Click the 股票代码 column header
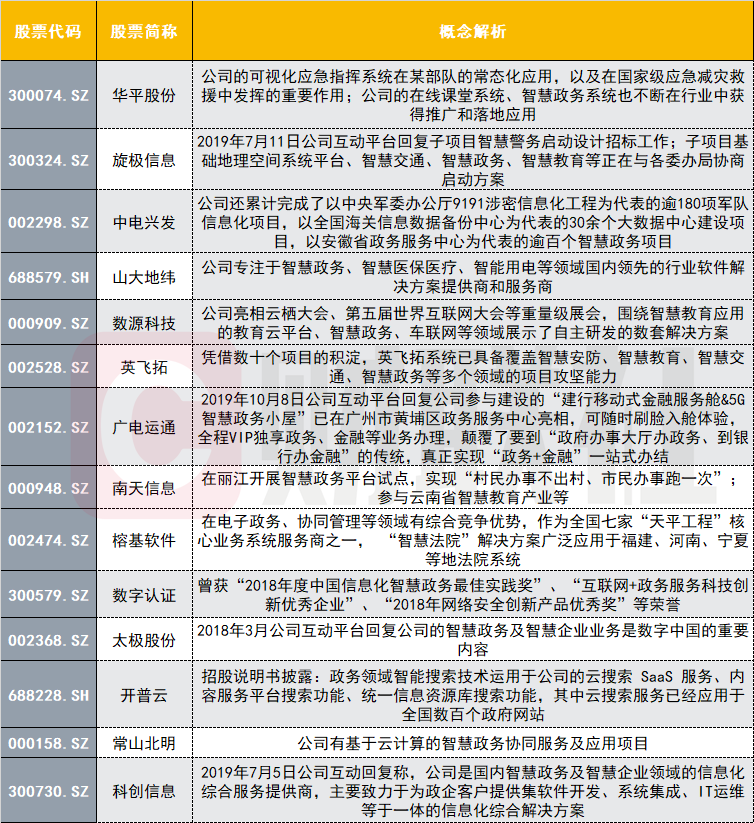 click(x=48, y=31)
